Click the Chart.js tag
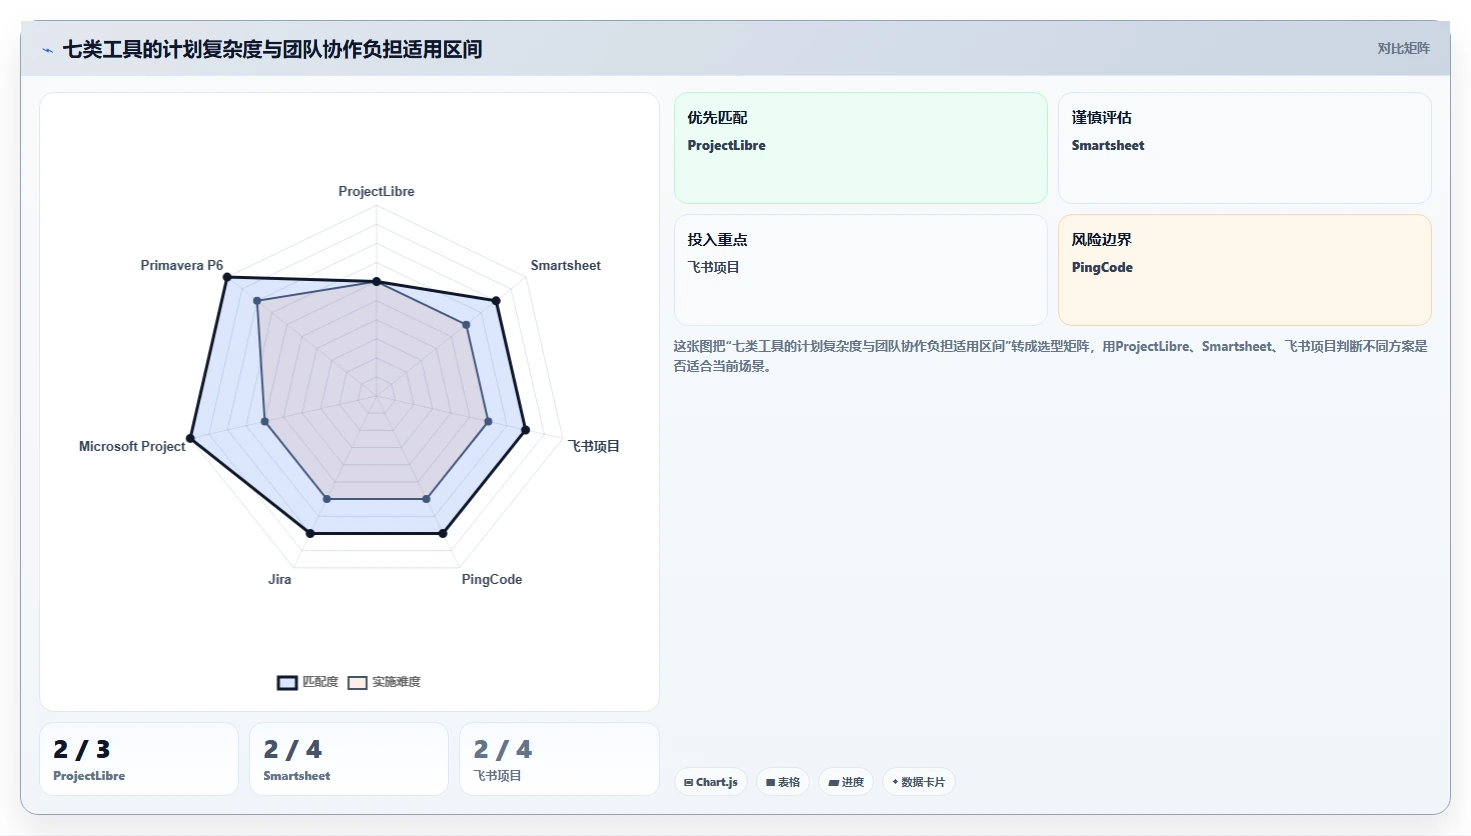The width and height of the screenshot is (1471, 836). click(x=711, y=782)
